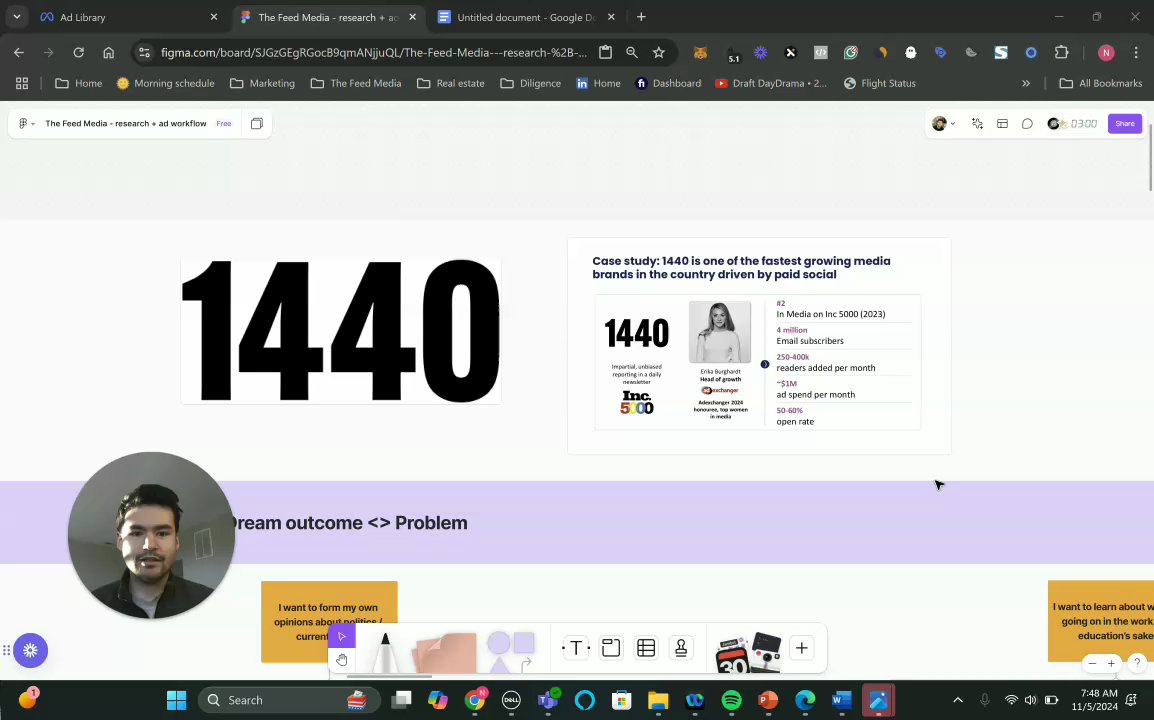The height and width of the screenshot is (720, 1154).
Task: Open the Flight Status bookmark
Action: pyautogui.click(x=879, y=83)
